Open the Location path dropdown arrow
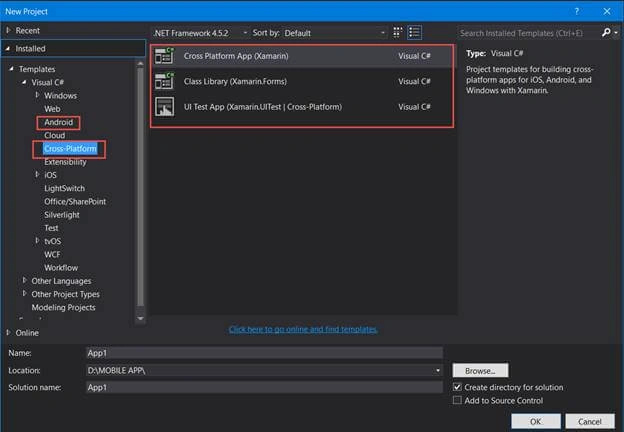Screen dimensions: 624x432 (x=438, y=370)
